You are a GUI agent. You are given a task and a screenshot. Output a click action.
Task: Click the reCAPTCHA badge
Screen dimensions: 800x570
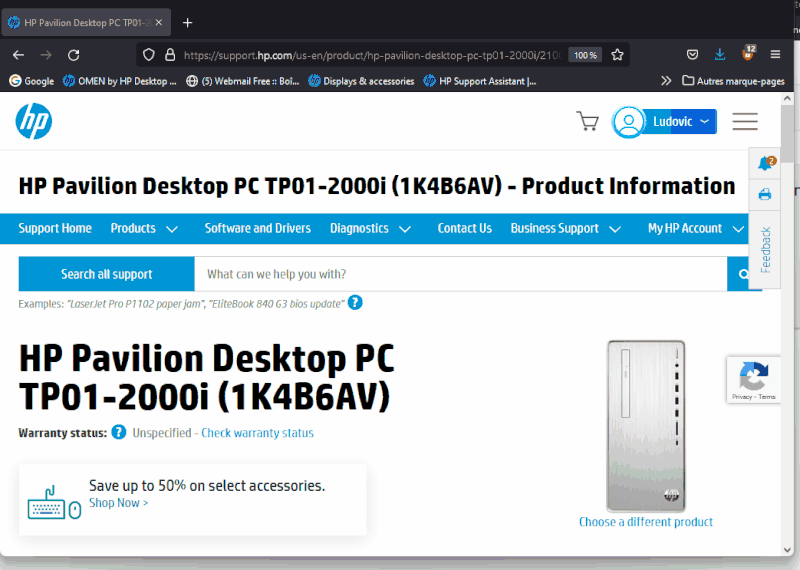point(754,380)
